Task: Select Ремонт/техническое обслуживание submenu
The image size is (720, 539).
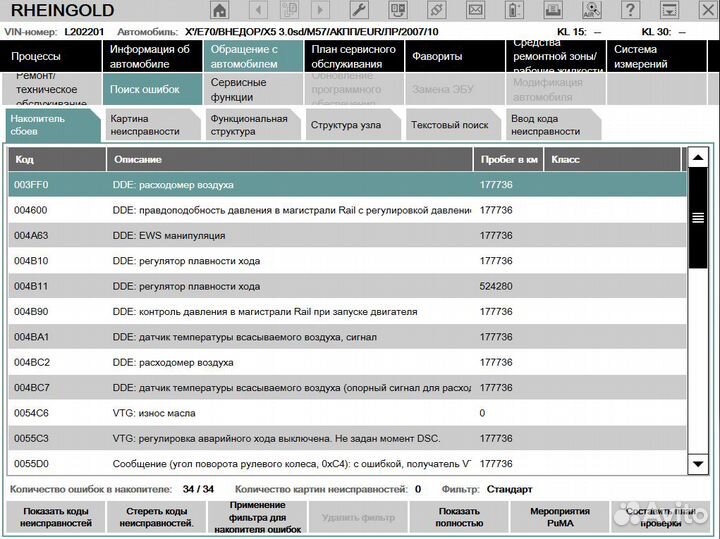Action: (51, 89)
